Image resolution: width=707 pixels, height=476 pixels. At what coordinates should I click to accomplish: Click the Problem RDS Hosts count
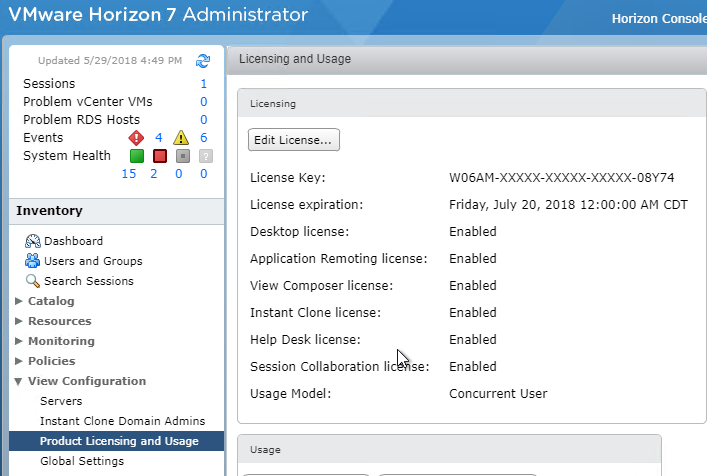pos(203,119)
